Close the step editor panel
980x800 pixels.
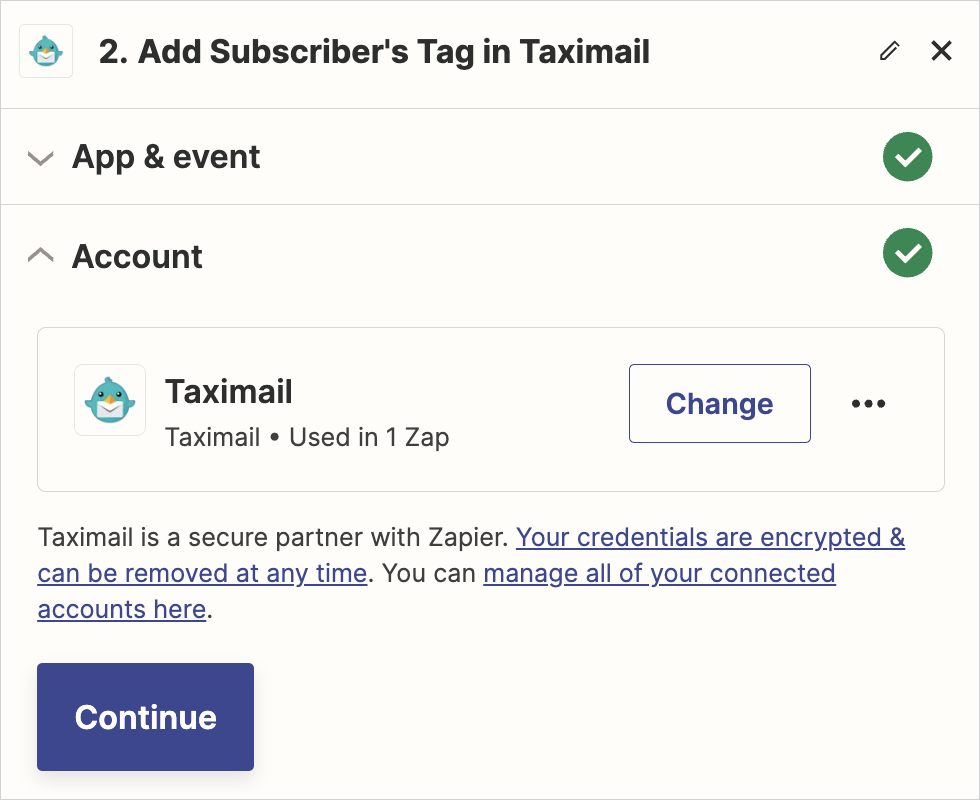(941, 51)
